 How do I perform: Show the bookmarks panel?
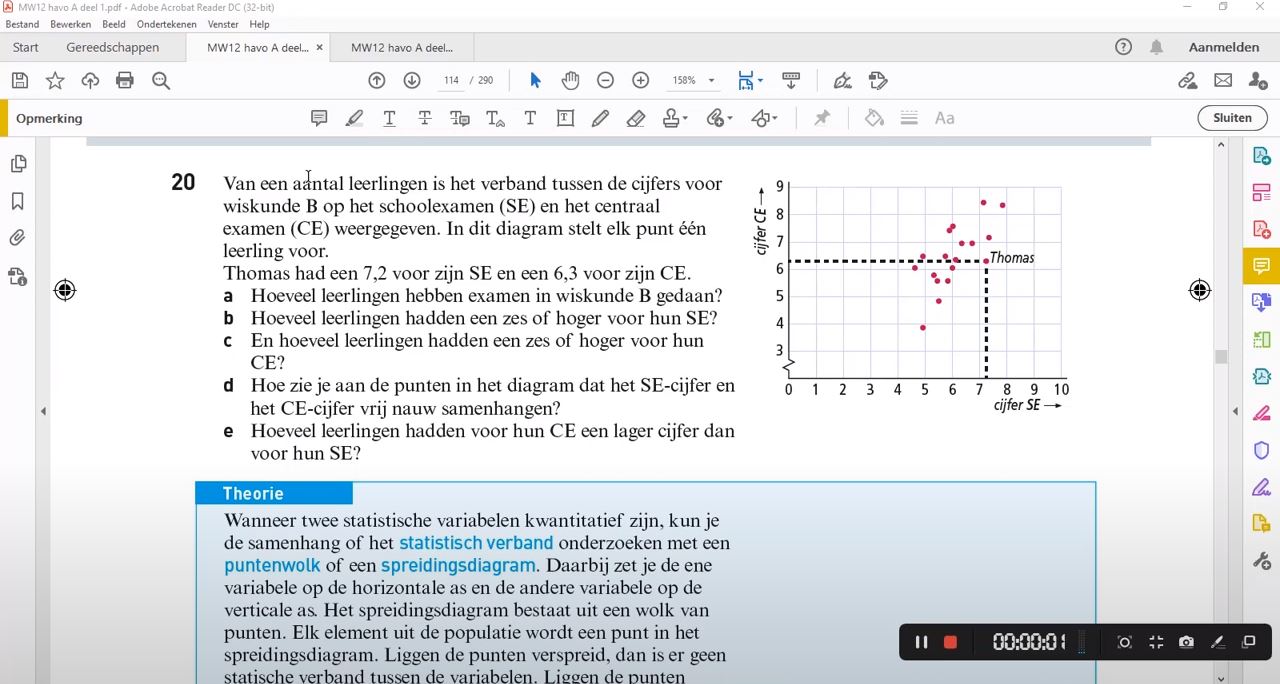tap(18, 201)
